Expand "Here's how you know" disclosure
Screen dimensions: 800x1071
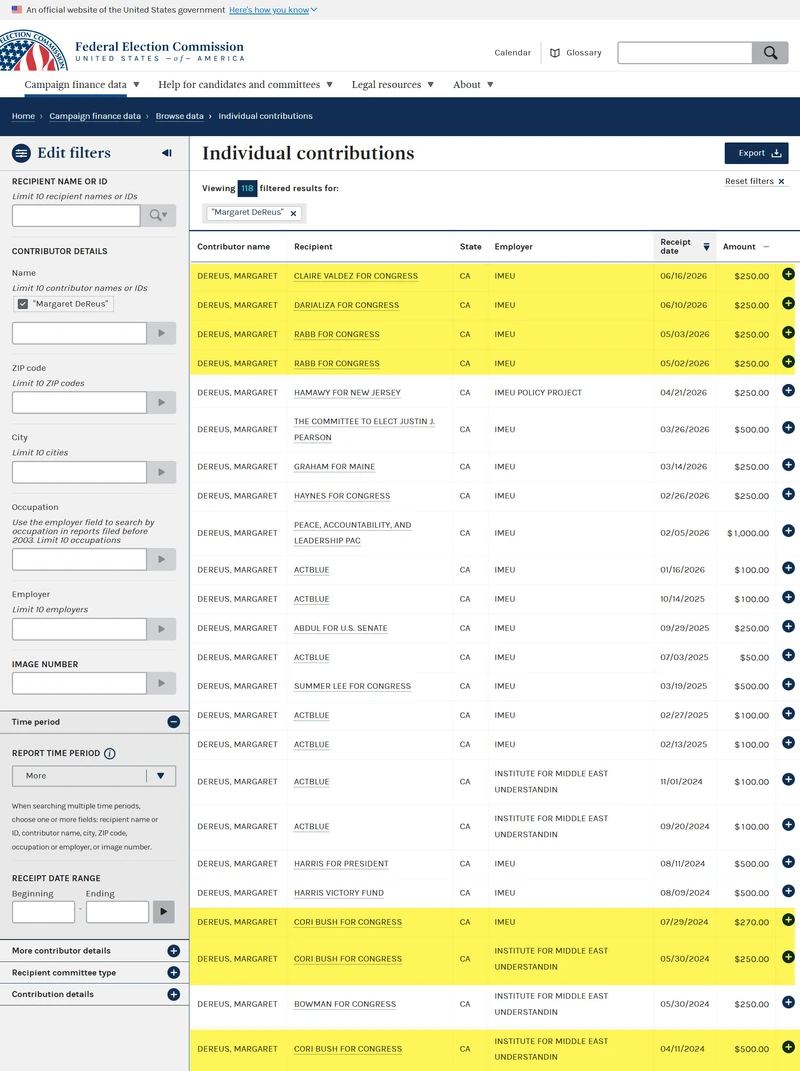(x=273, y=10)
